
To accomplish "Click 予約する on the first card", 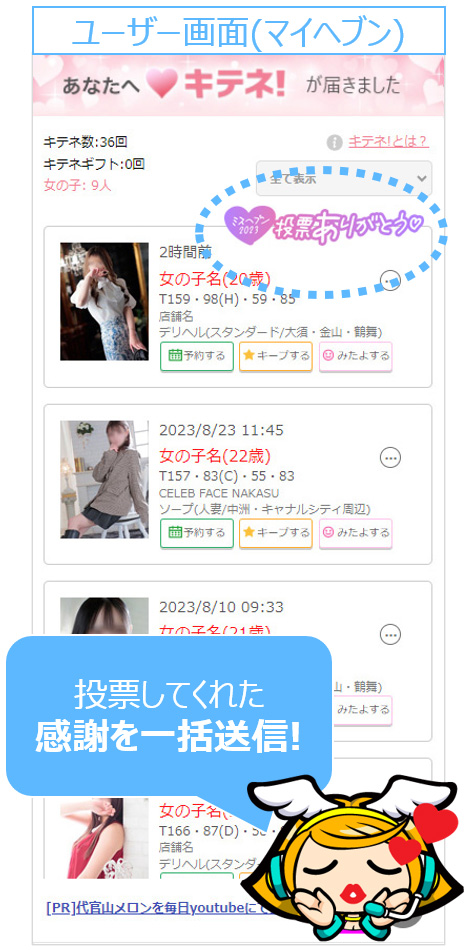I will click(x=196, y=356).
